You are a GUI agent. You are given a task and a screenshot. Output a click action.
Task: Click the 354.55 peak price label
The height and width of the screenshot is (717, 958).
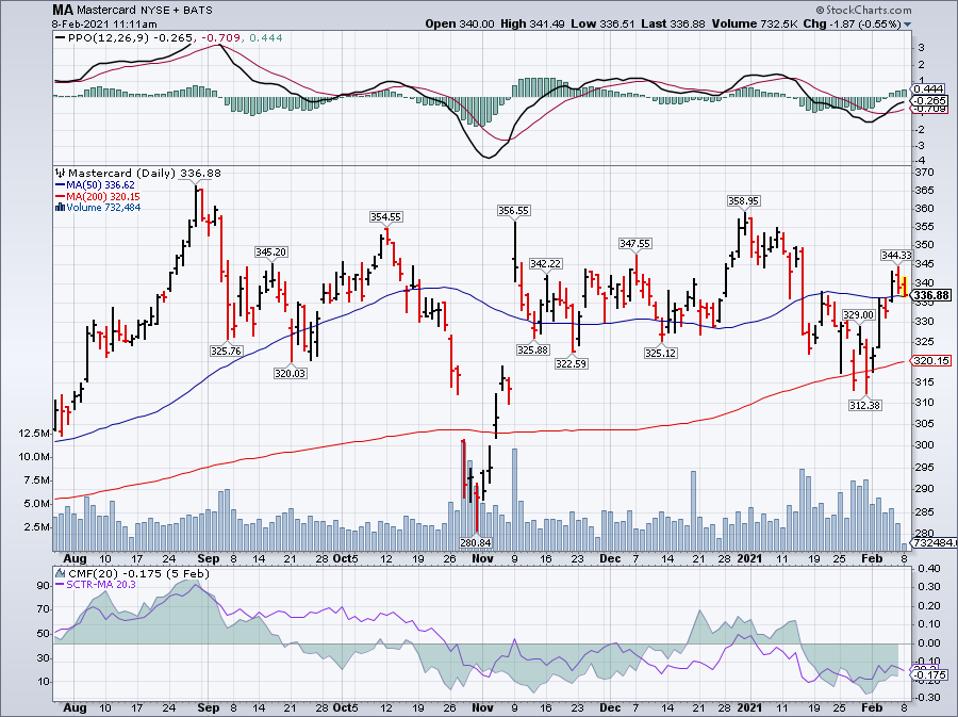pos(386,217)
